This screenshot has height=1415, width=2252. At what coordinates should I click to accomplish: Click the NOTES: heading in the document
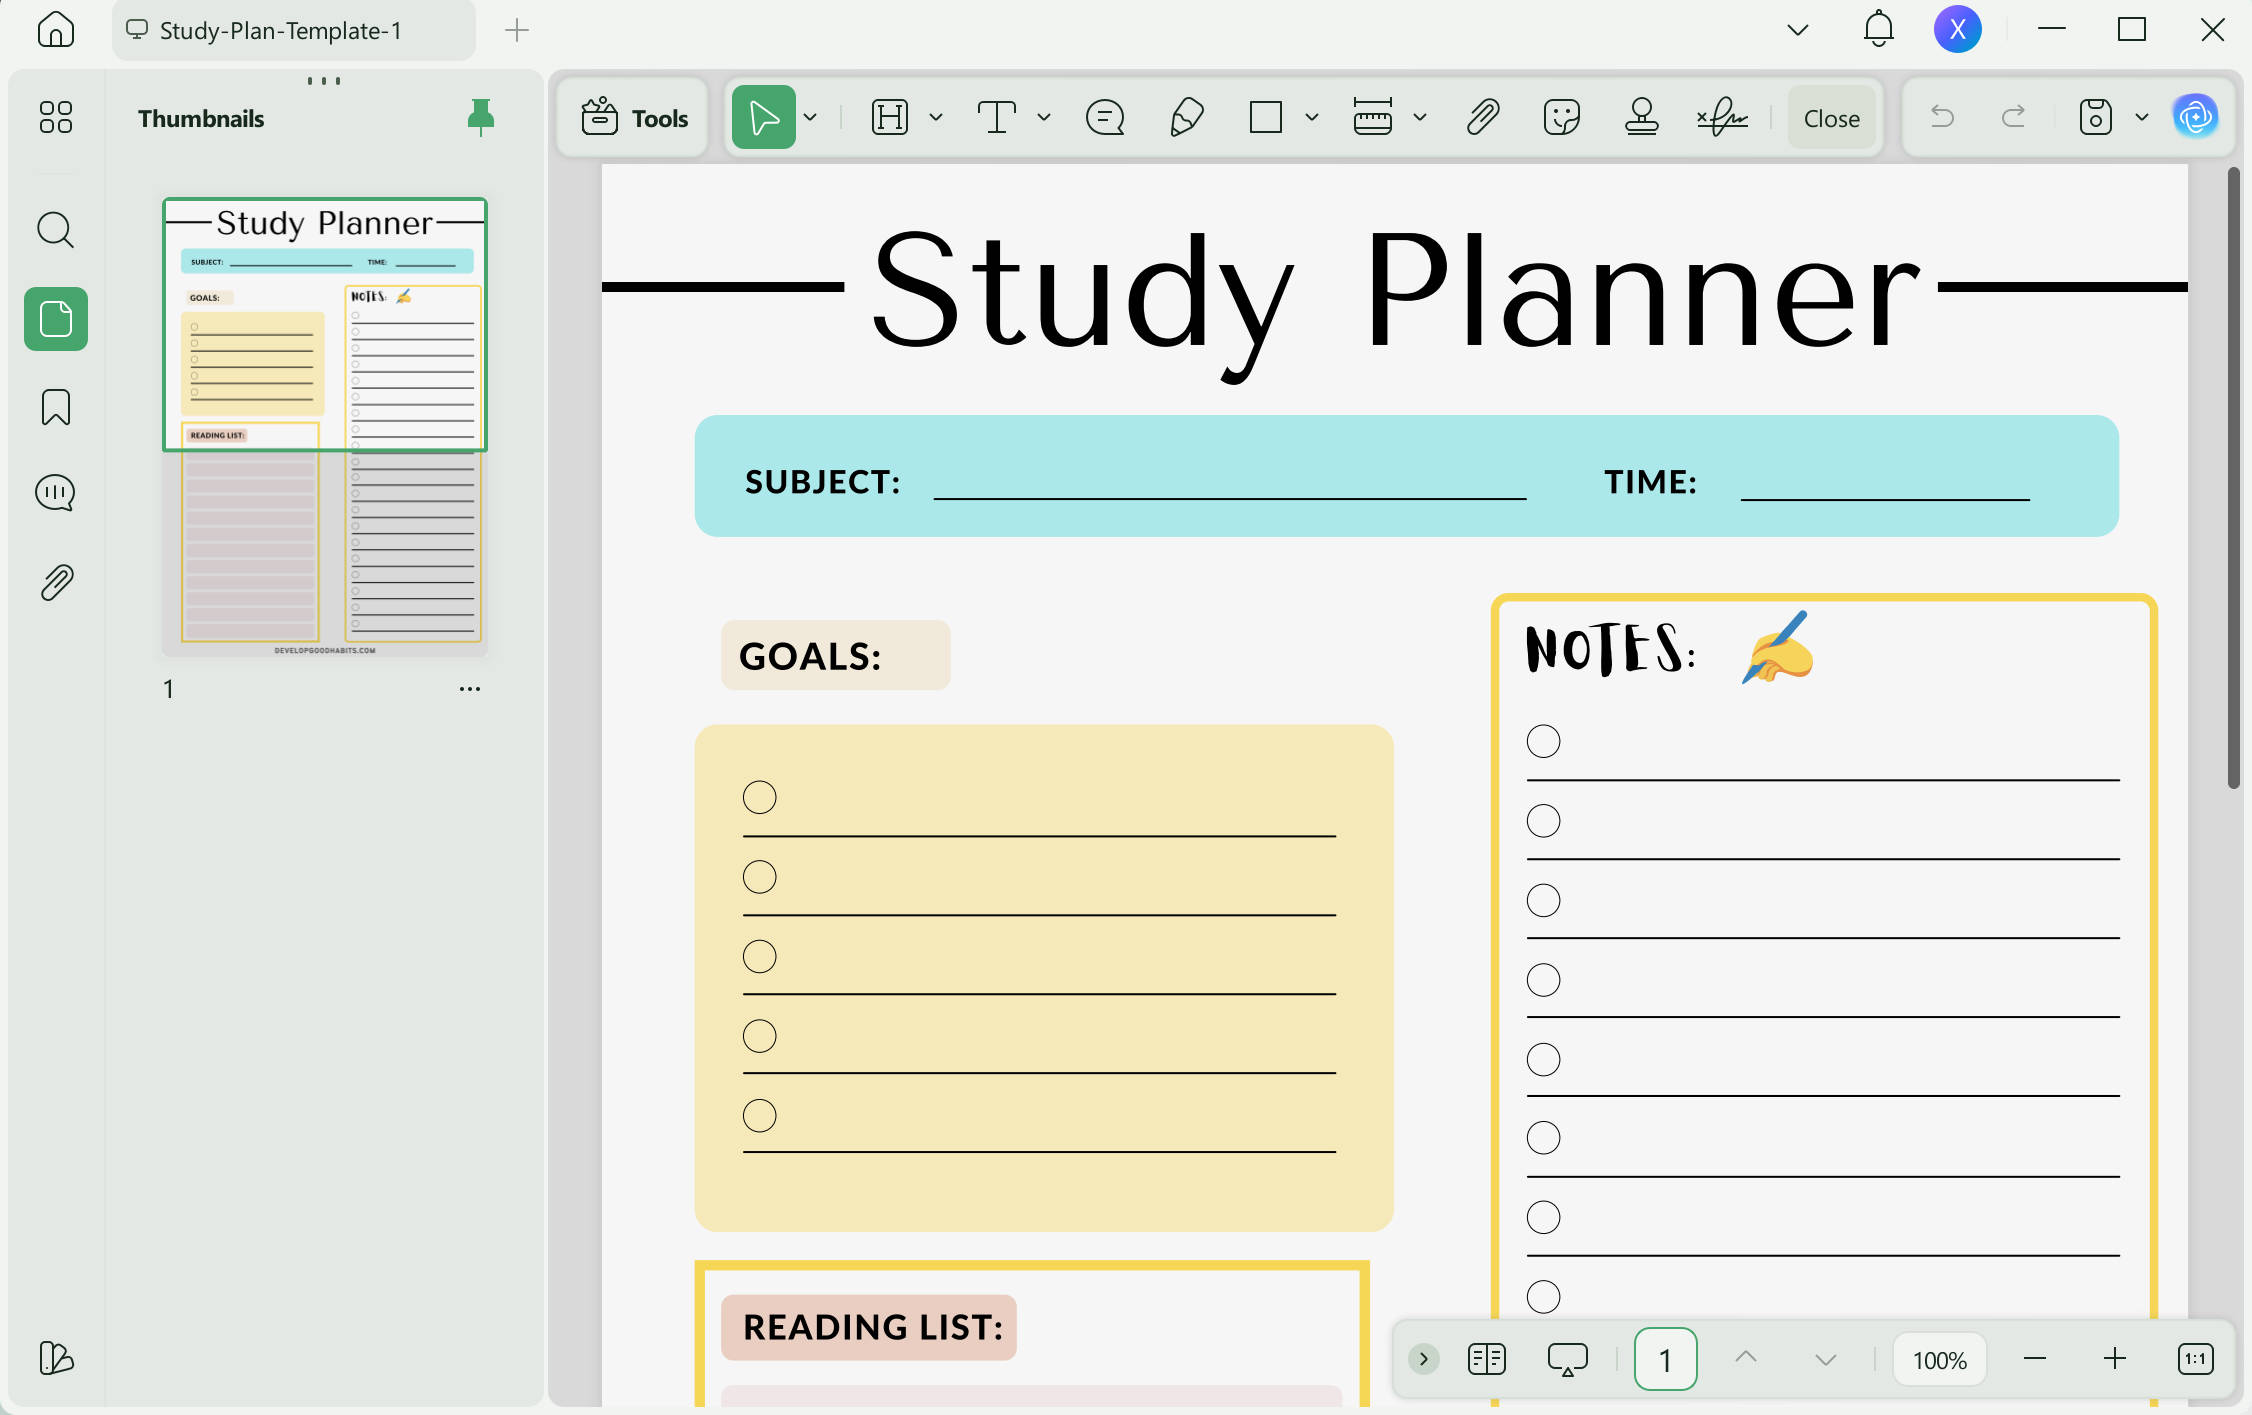click(x=1611, y=648)
